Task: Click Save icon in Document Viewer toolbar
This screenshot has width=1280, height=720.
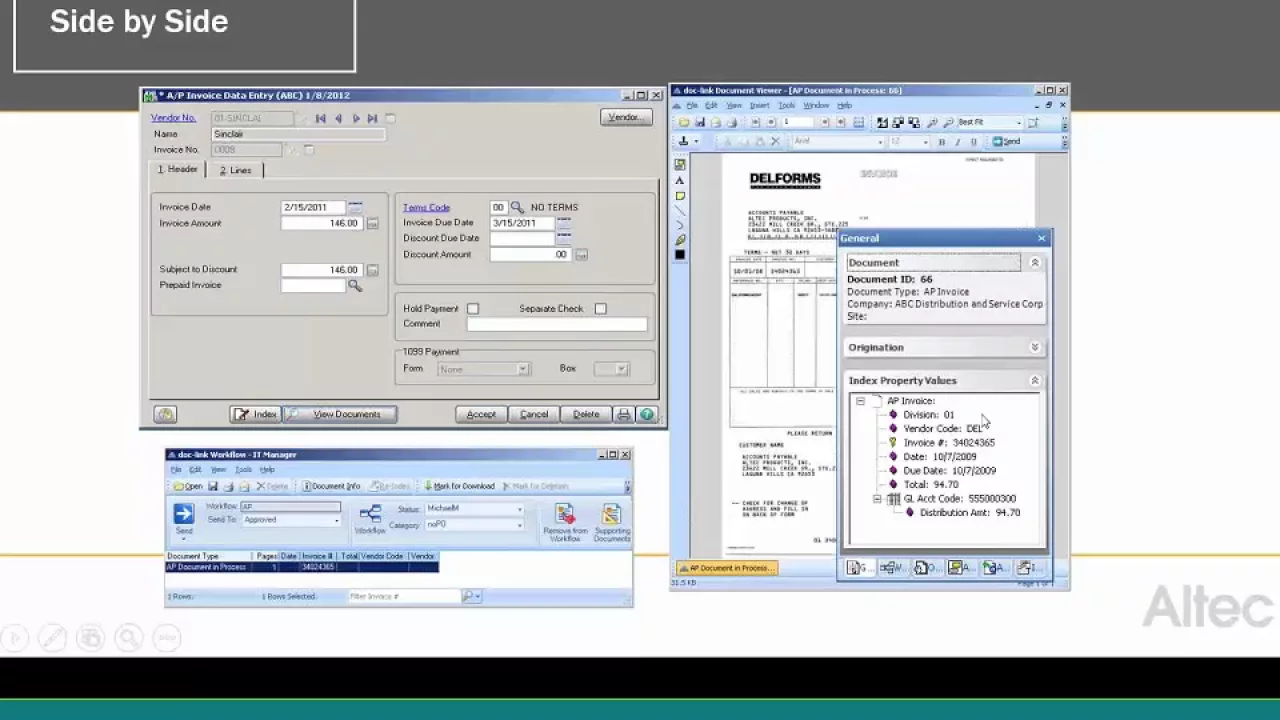Action: pos(700,123)
